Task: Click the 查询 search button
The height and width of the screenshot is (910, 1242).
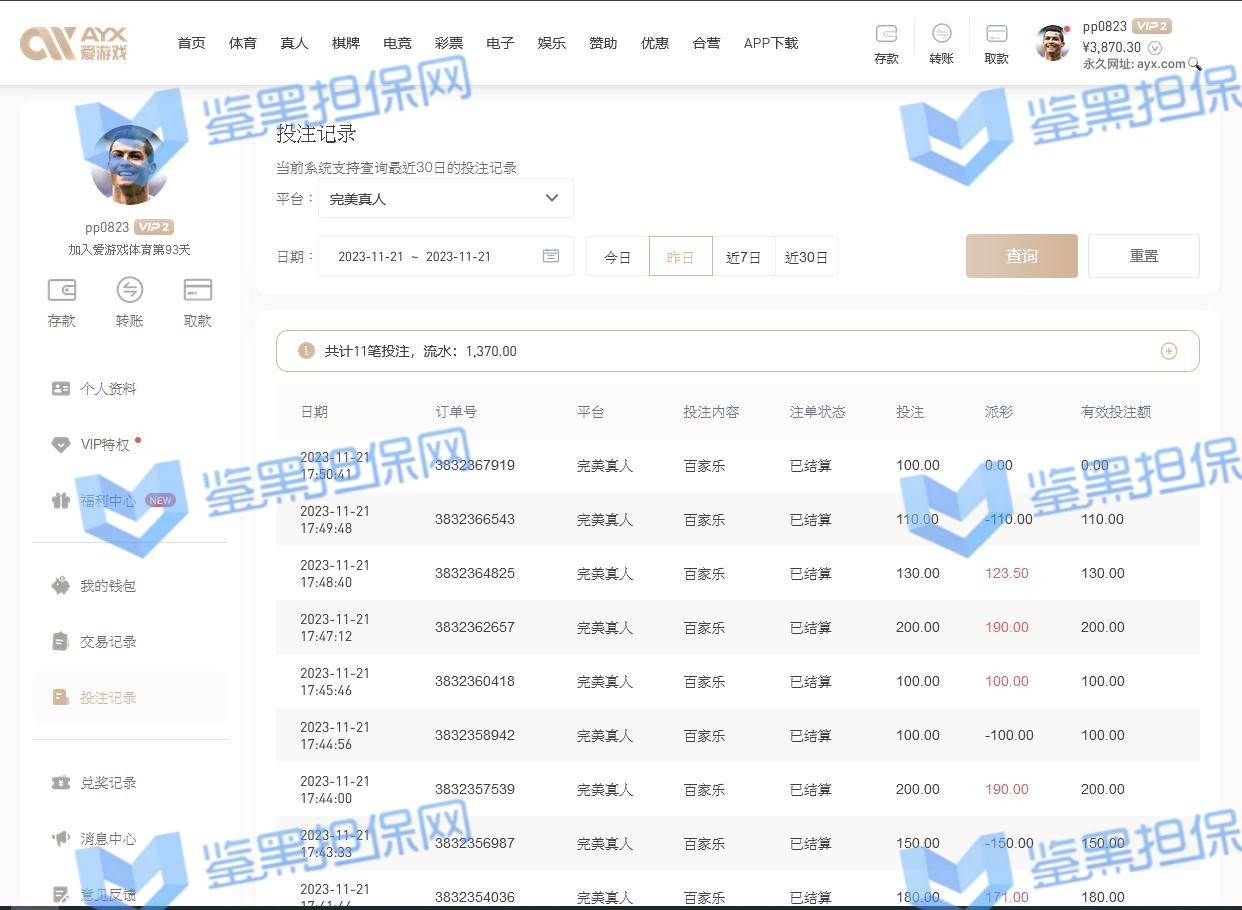Action: [x=1021, y=256]
